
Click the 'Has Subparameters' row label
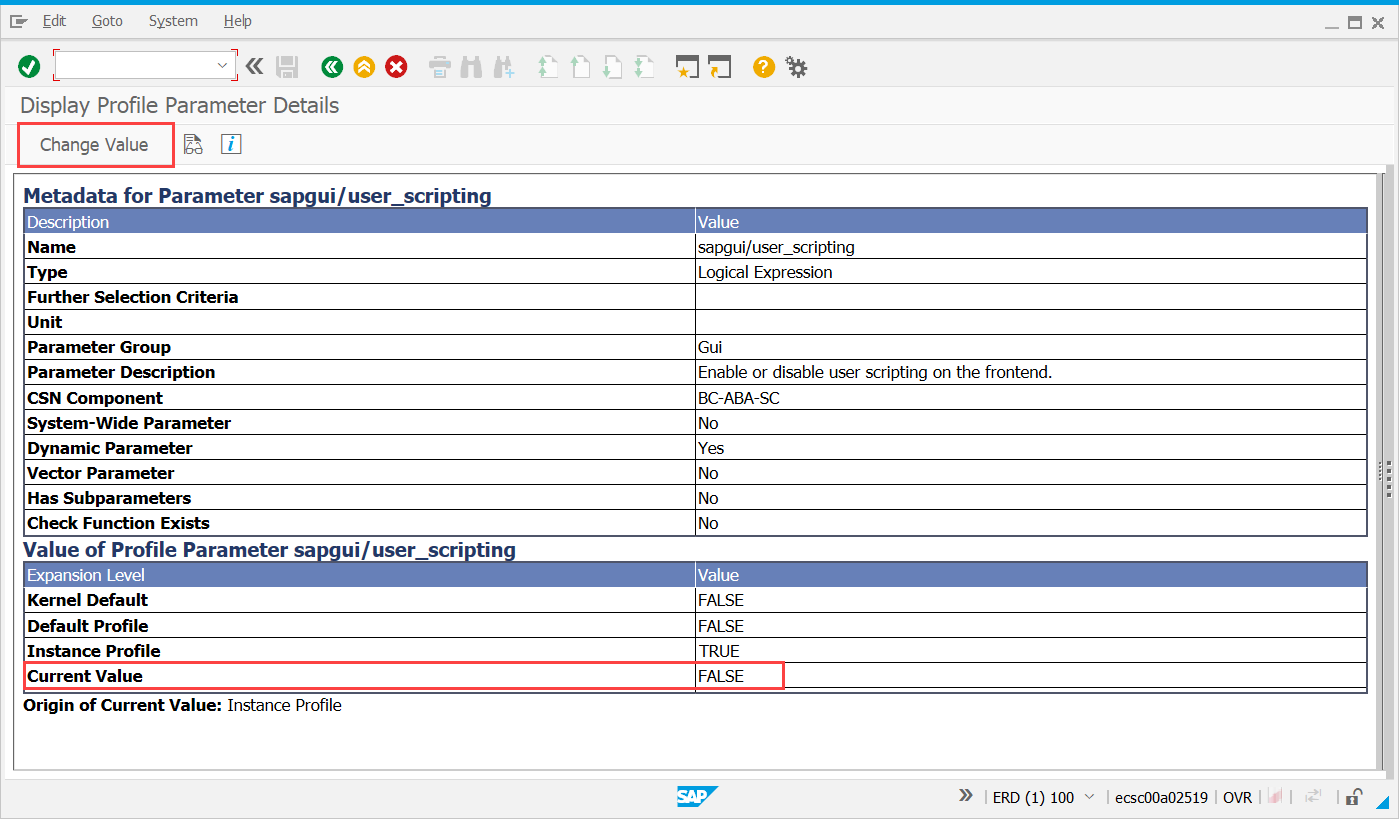tap(109, 498)
